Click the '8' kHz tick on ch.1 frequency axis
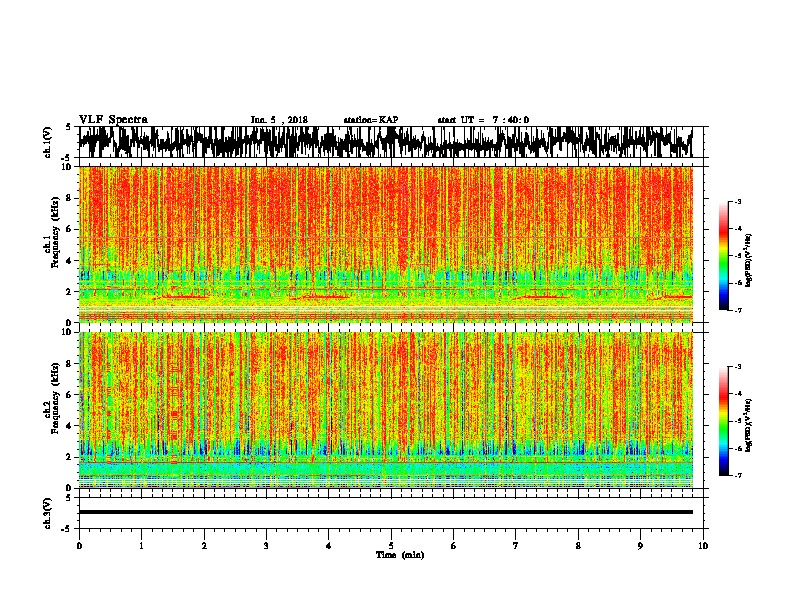Image resolution: width=792 pixels, height=612 pixels. click(70, 198)
